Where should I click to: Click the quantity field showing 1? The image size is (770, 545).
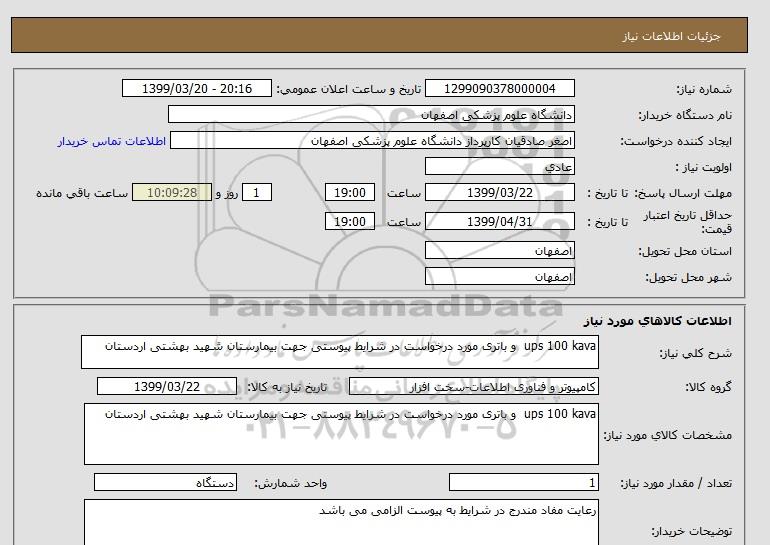(523, 482)
